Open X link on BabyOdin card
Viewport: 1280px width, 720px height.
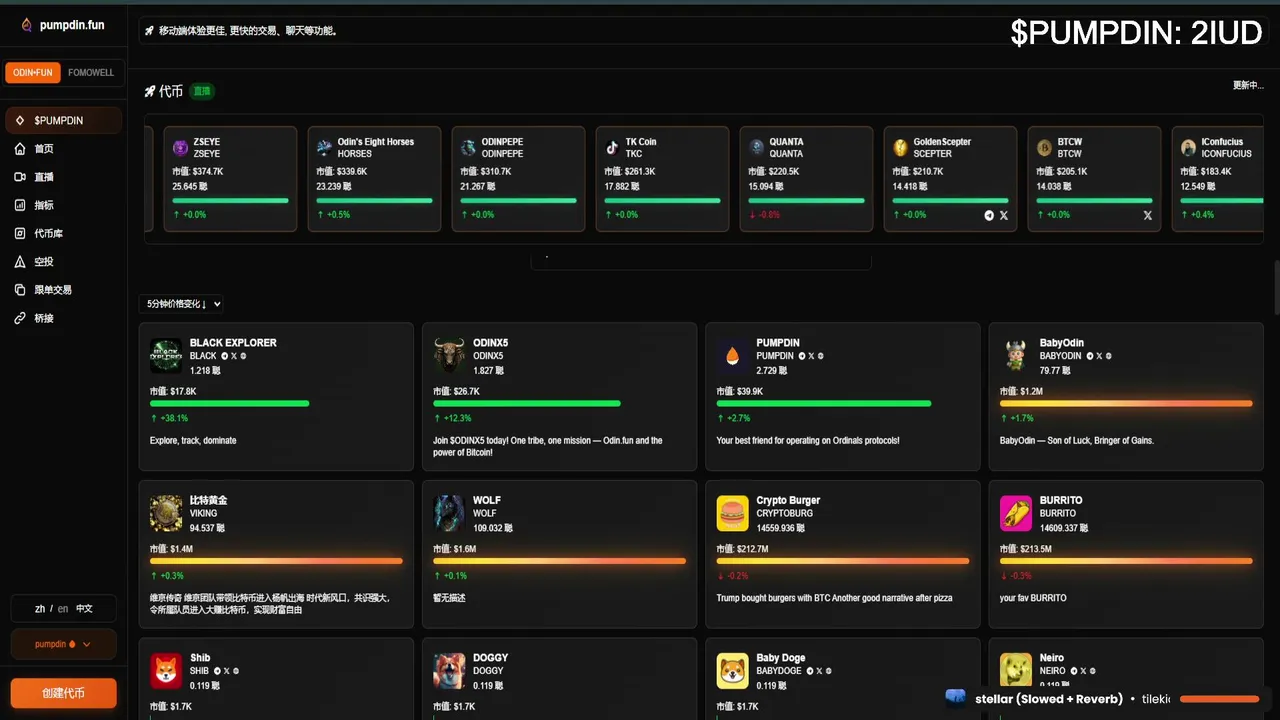1099,356
